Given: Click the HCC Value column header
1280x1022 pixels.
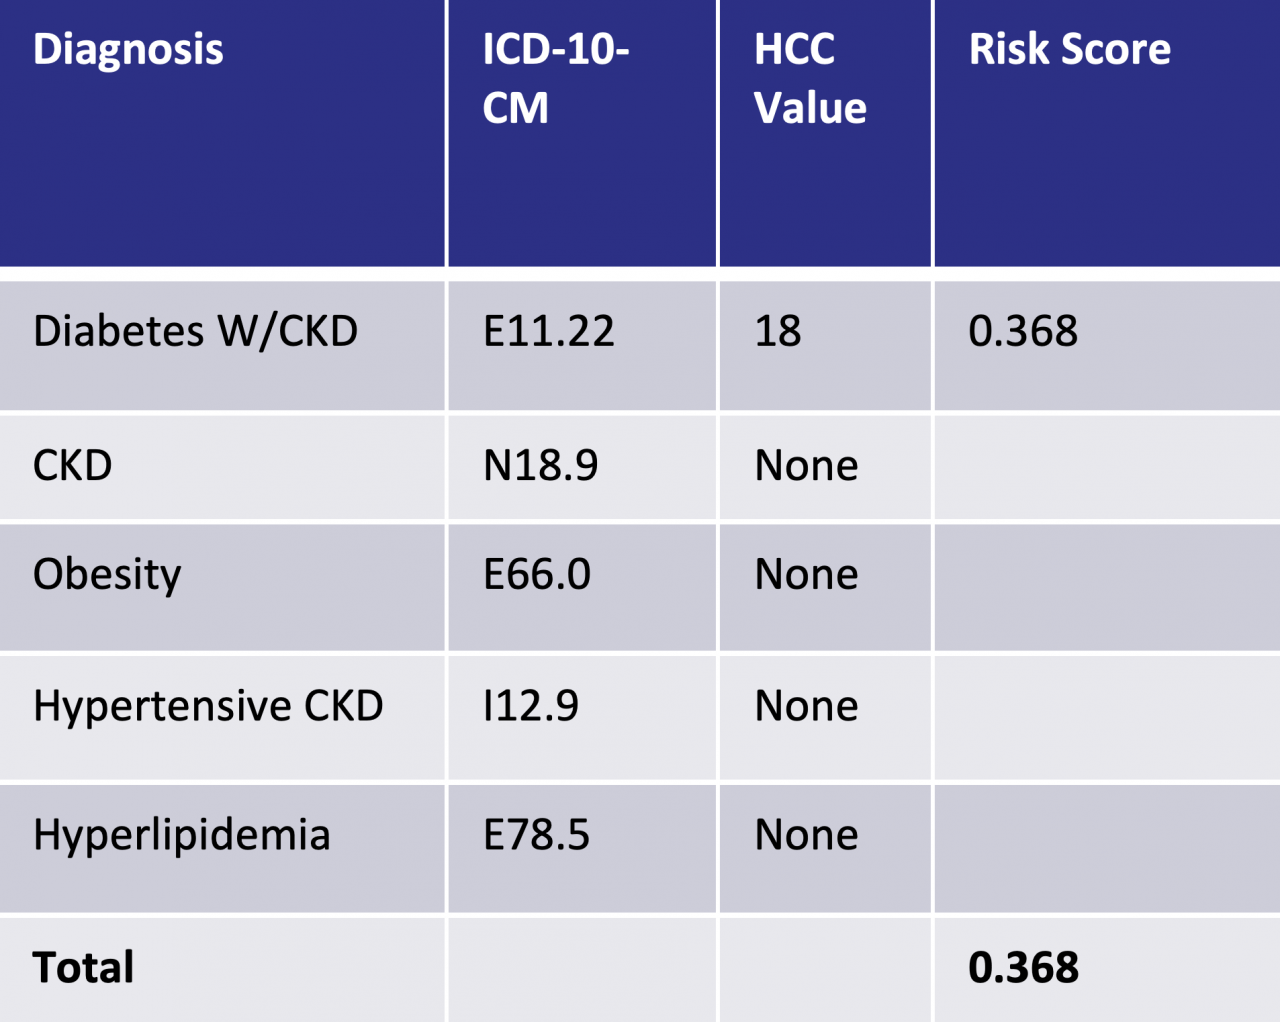Looking at the screenshot, I should (810, 78).
